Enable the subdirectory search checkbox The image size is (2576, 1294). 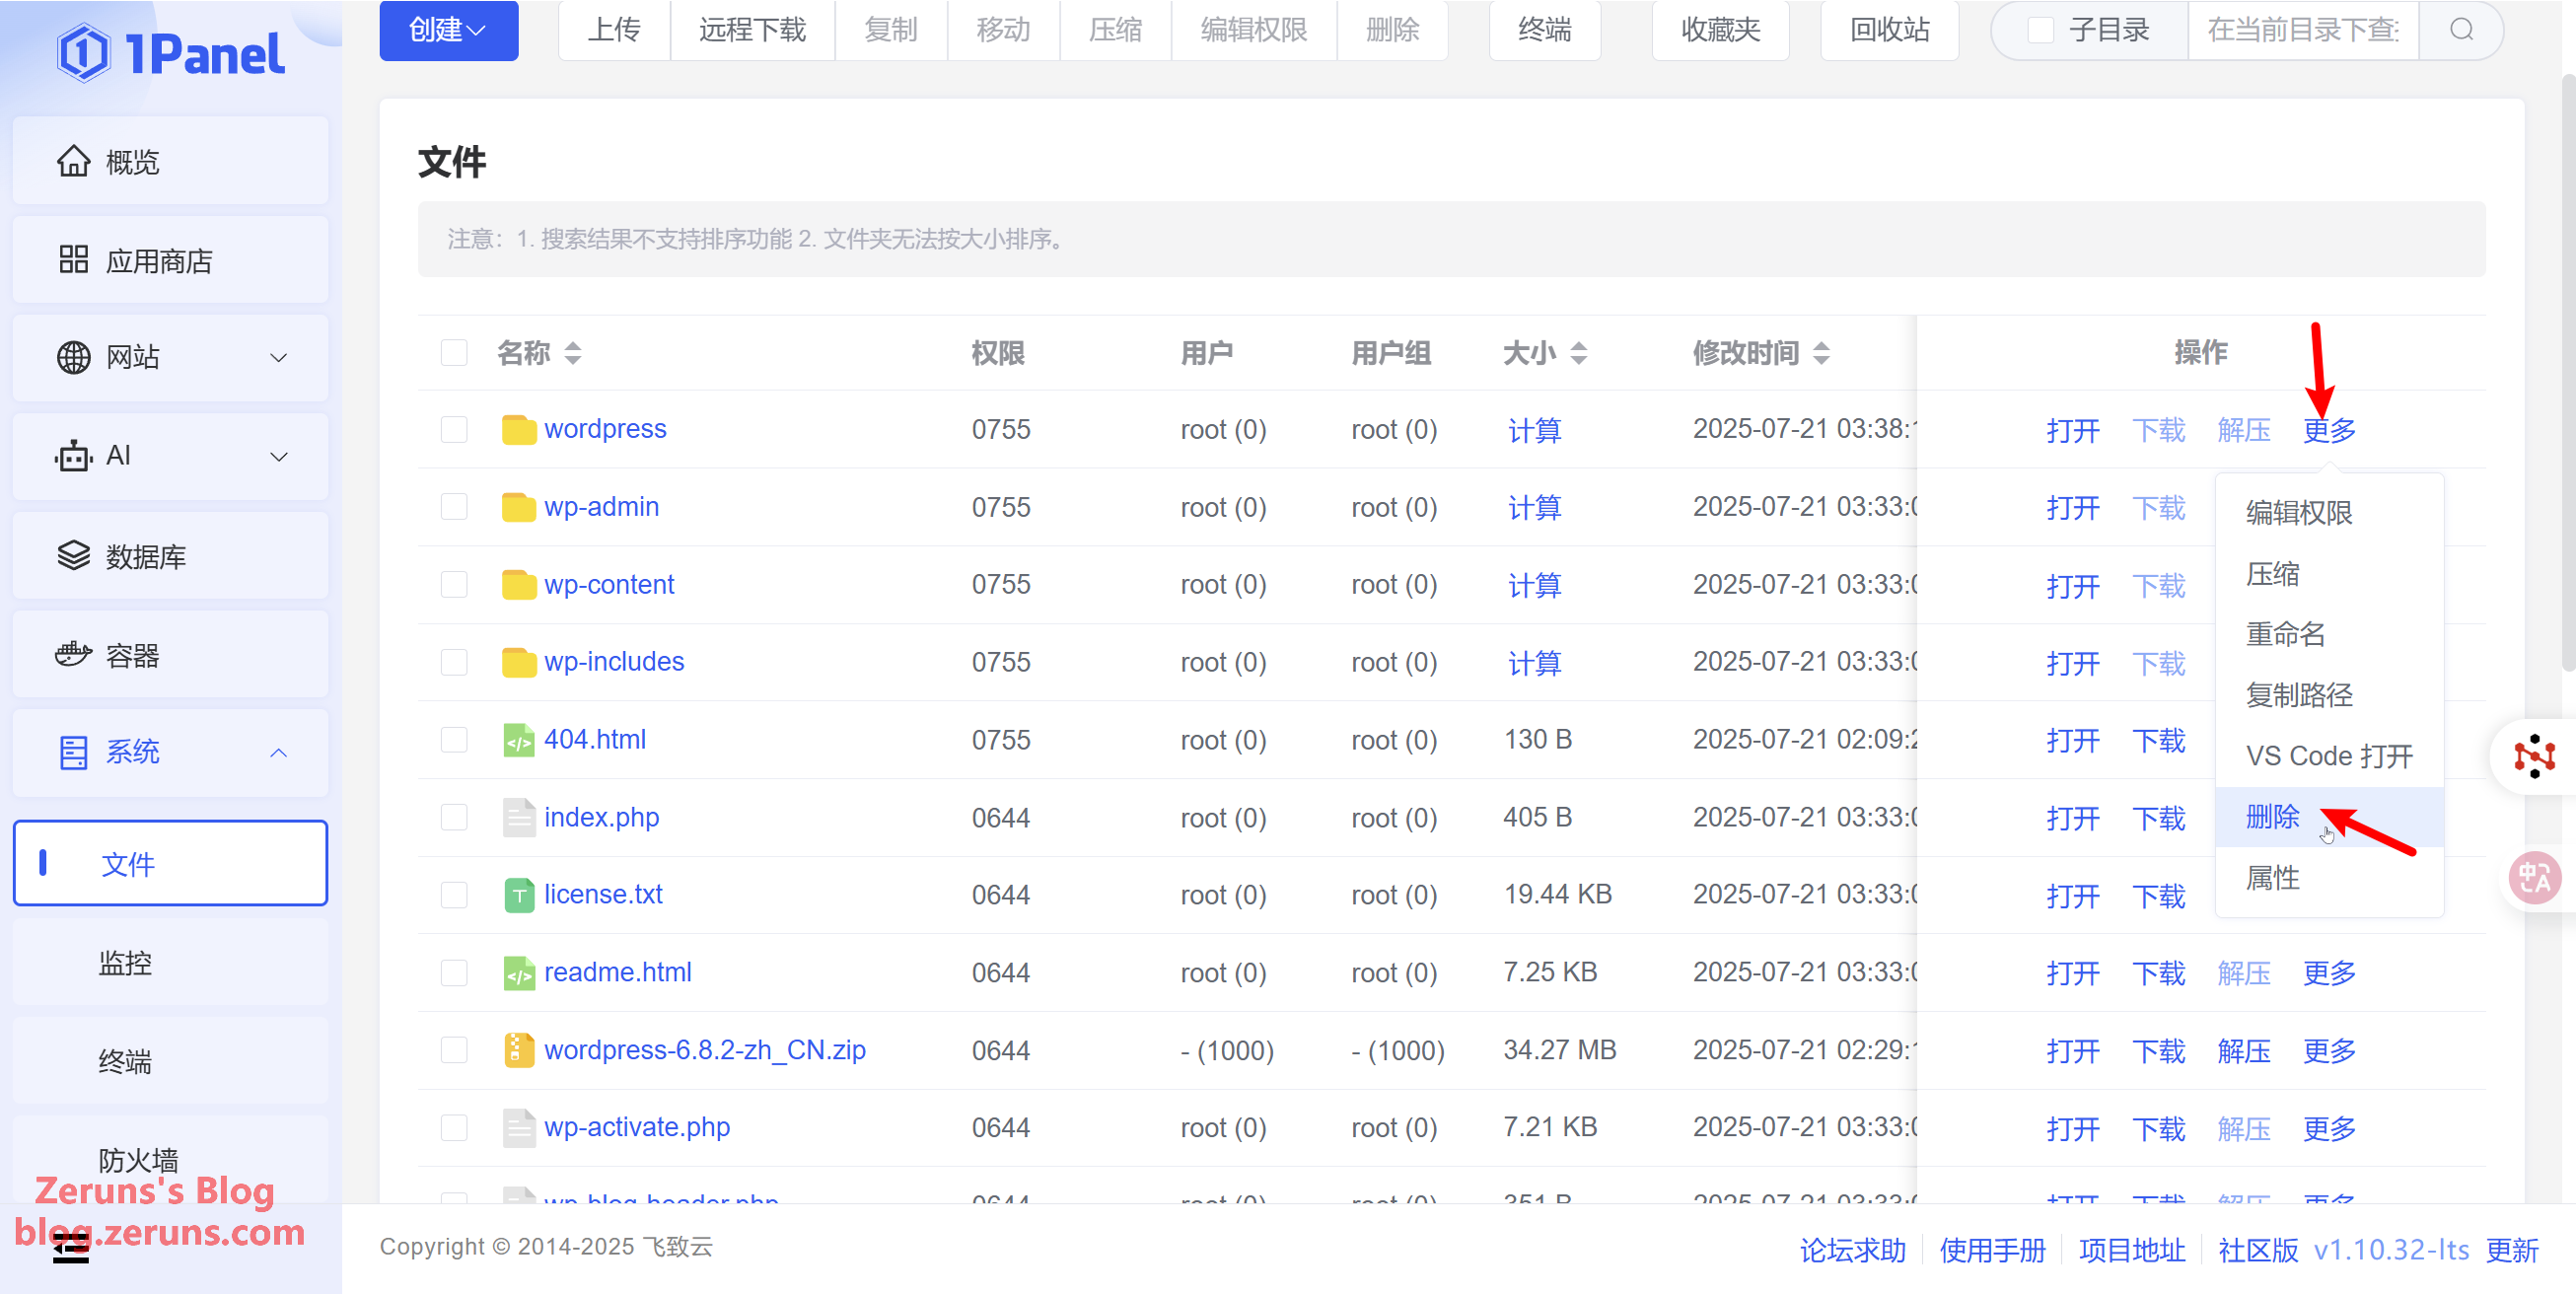coord(2040,30)
